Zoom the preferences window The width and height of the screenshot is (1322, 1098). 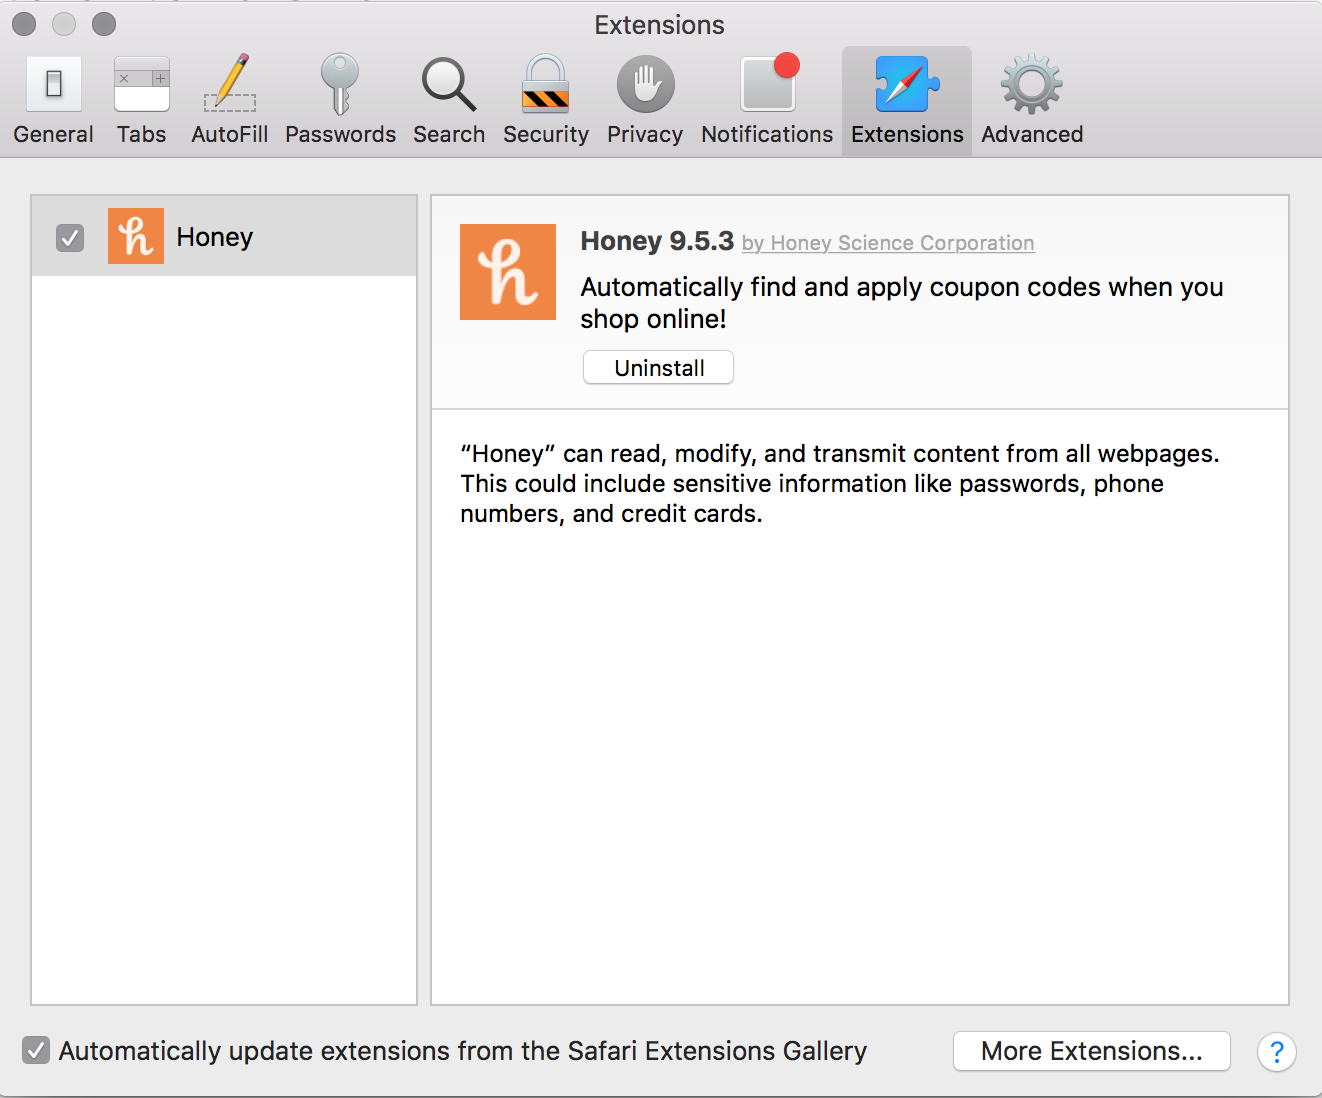click(x=104, y=24)
